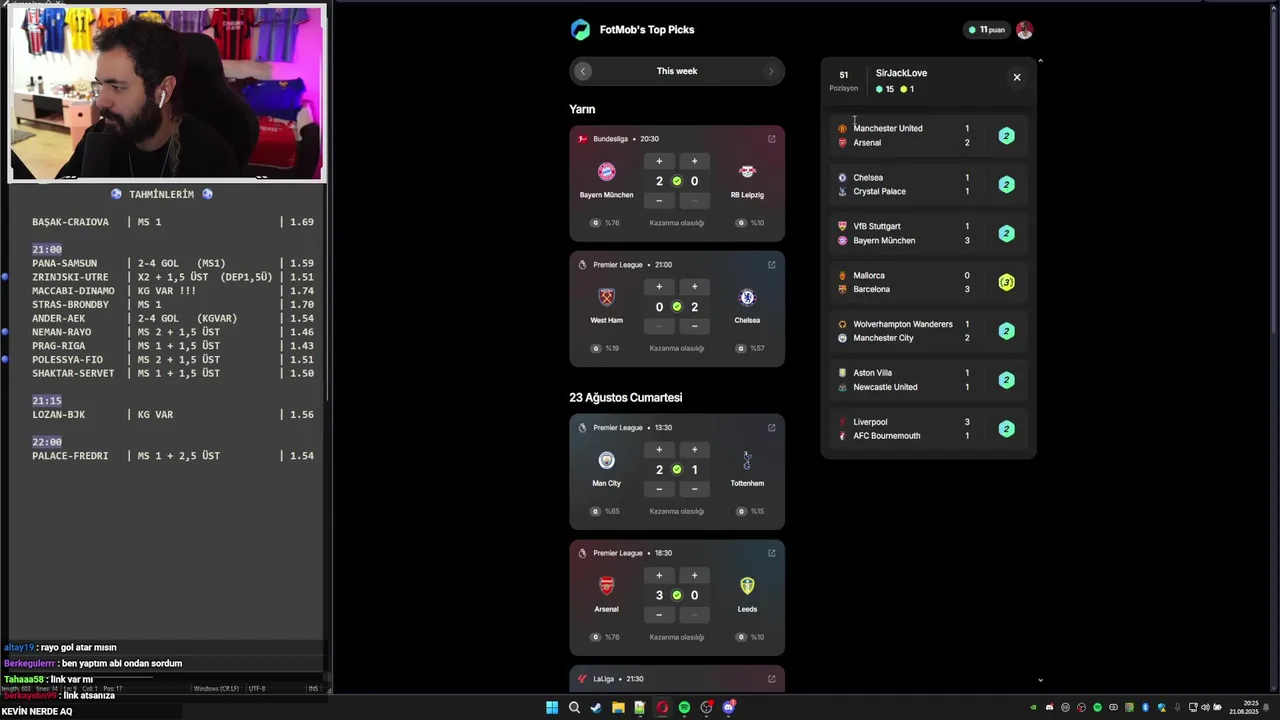
Task: Increase Chelsea score in West Ham card
Action: (694, 287)
